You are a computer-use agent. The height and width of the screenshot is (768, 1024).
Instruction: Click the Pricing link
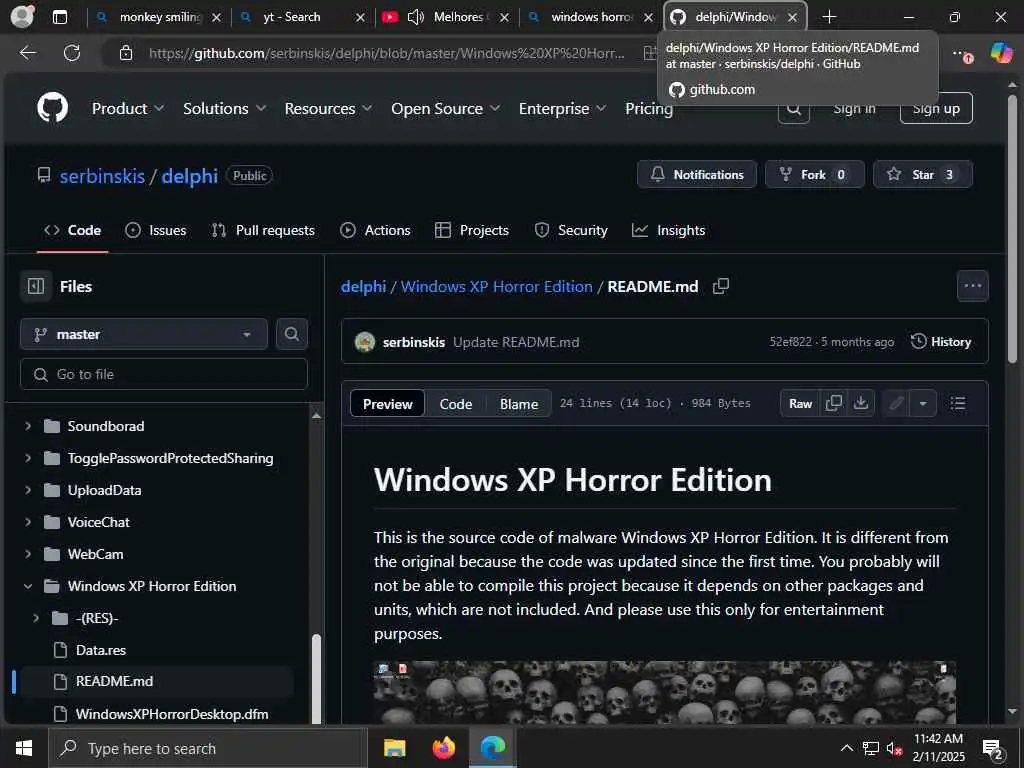648,108
